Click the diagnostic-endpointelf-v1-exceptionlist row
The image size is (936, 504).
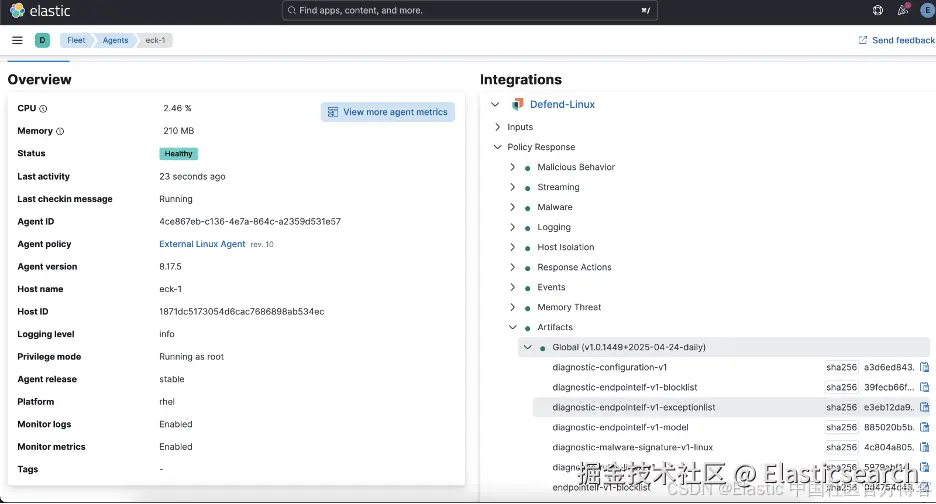[x=731, y=407]
